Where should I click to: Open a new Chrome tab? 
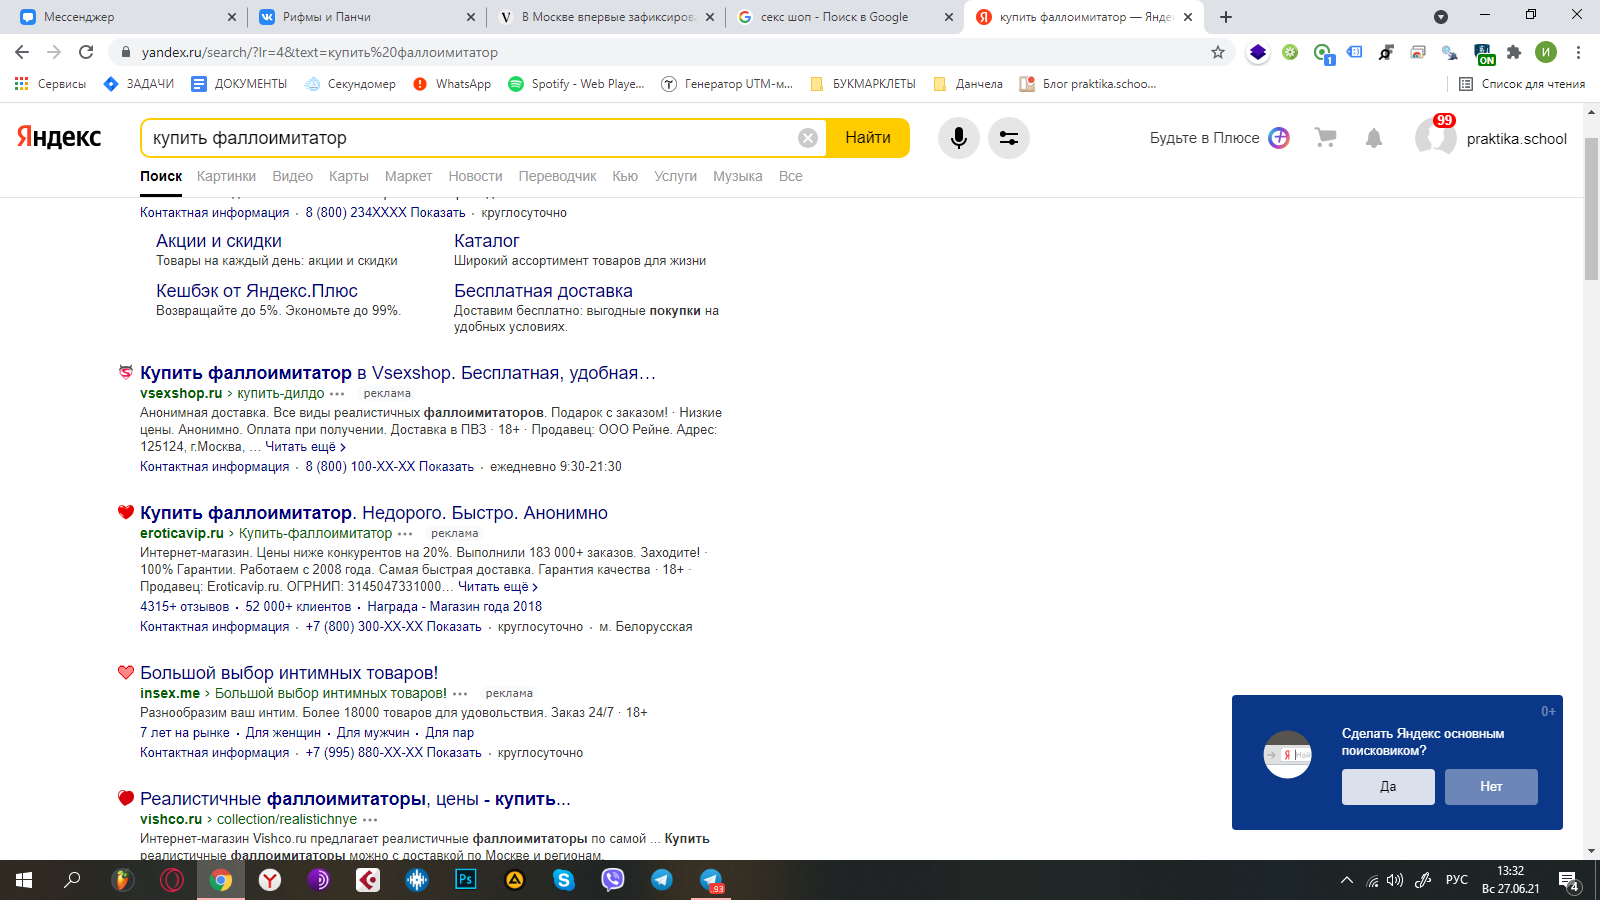pyautogui.click(x=1226, y=17)
